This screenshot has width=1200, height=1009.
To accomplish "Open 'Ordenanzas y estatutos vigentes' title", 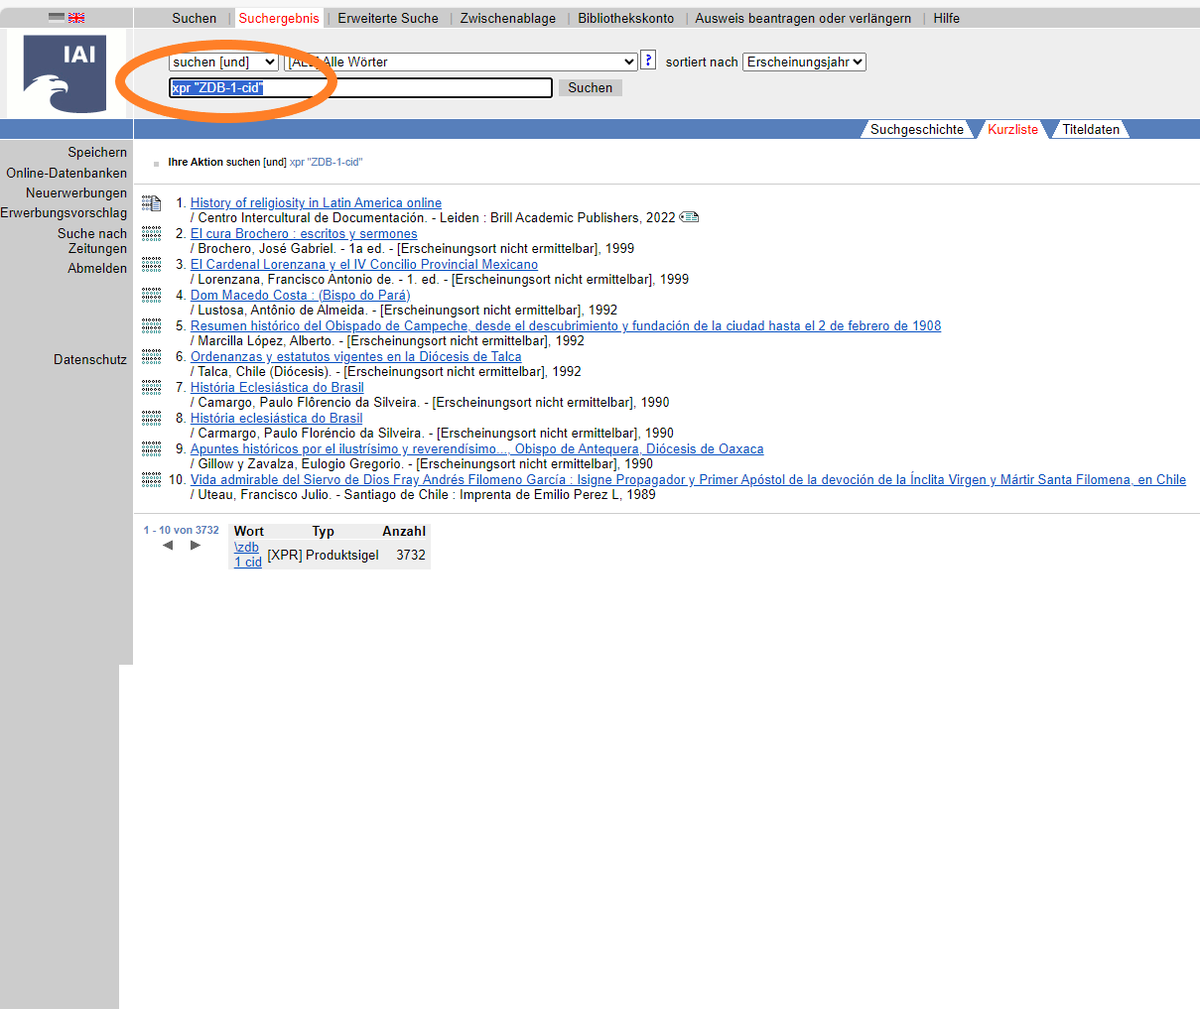I will 356,357.
